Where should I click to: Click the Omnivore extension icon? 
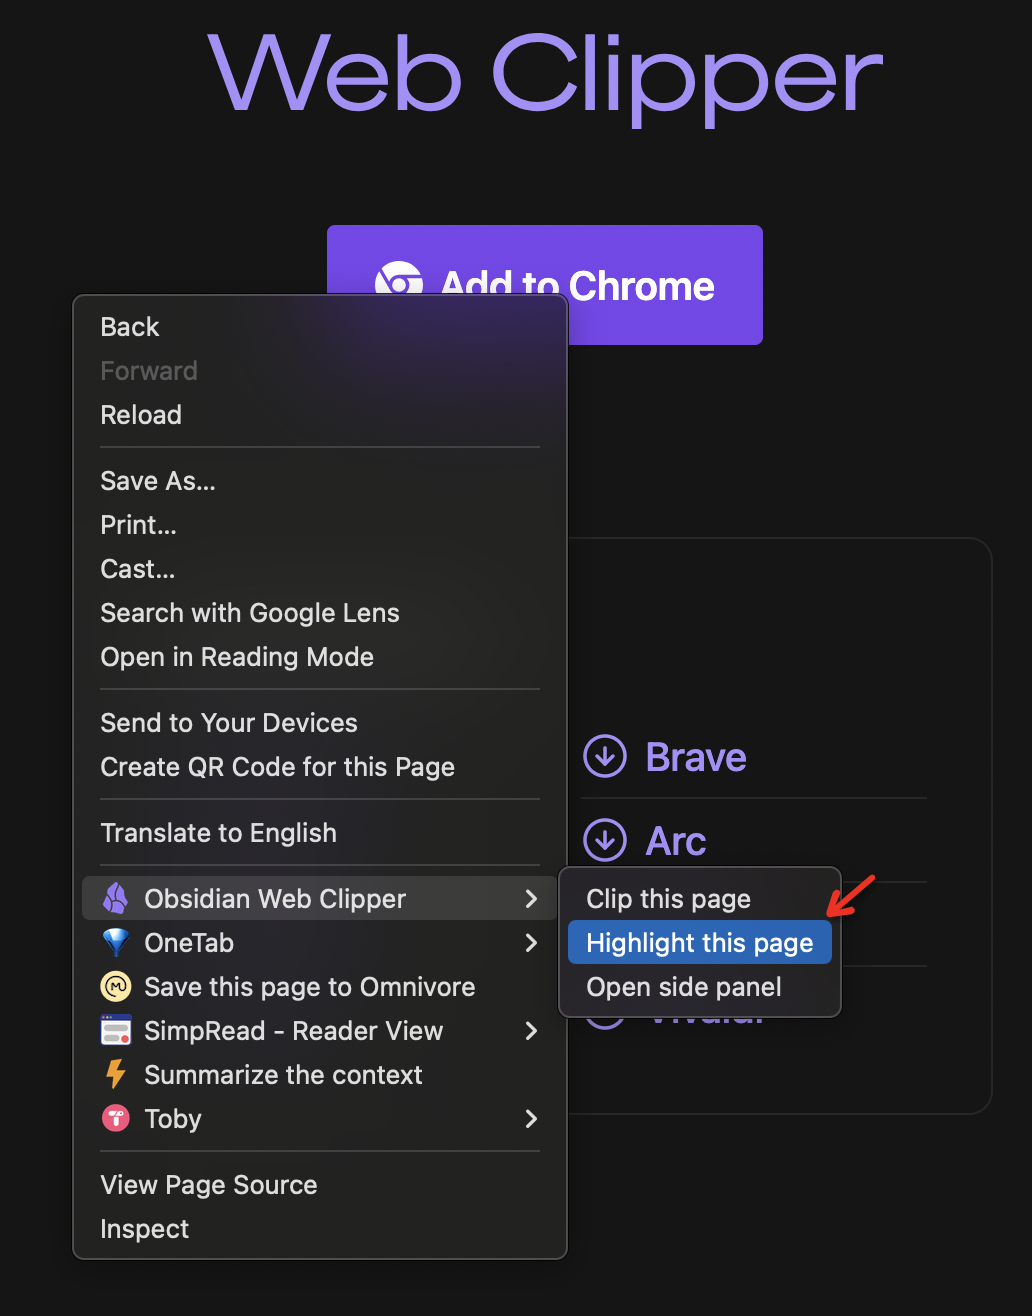[116, 987]
